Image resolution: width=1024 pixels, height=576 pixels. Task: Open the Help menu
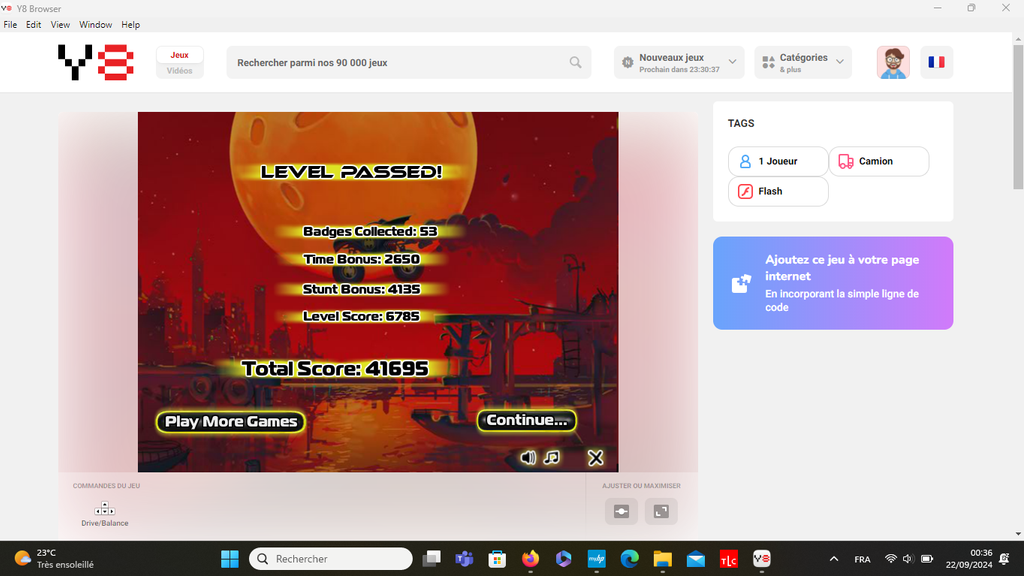[131, 25]
